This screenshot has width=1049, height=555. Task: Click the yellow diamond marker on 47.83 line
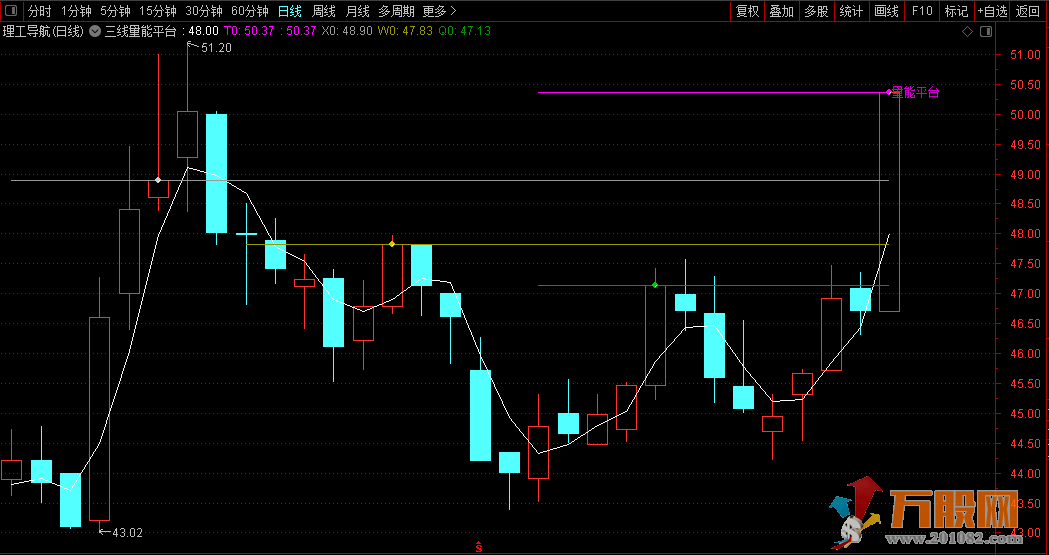392,244
